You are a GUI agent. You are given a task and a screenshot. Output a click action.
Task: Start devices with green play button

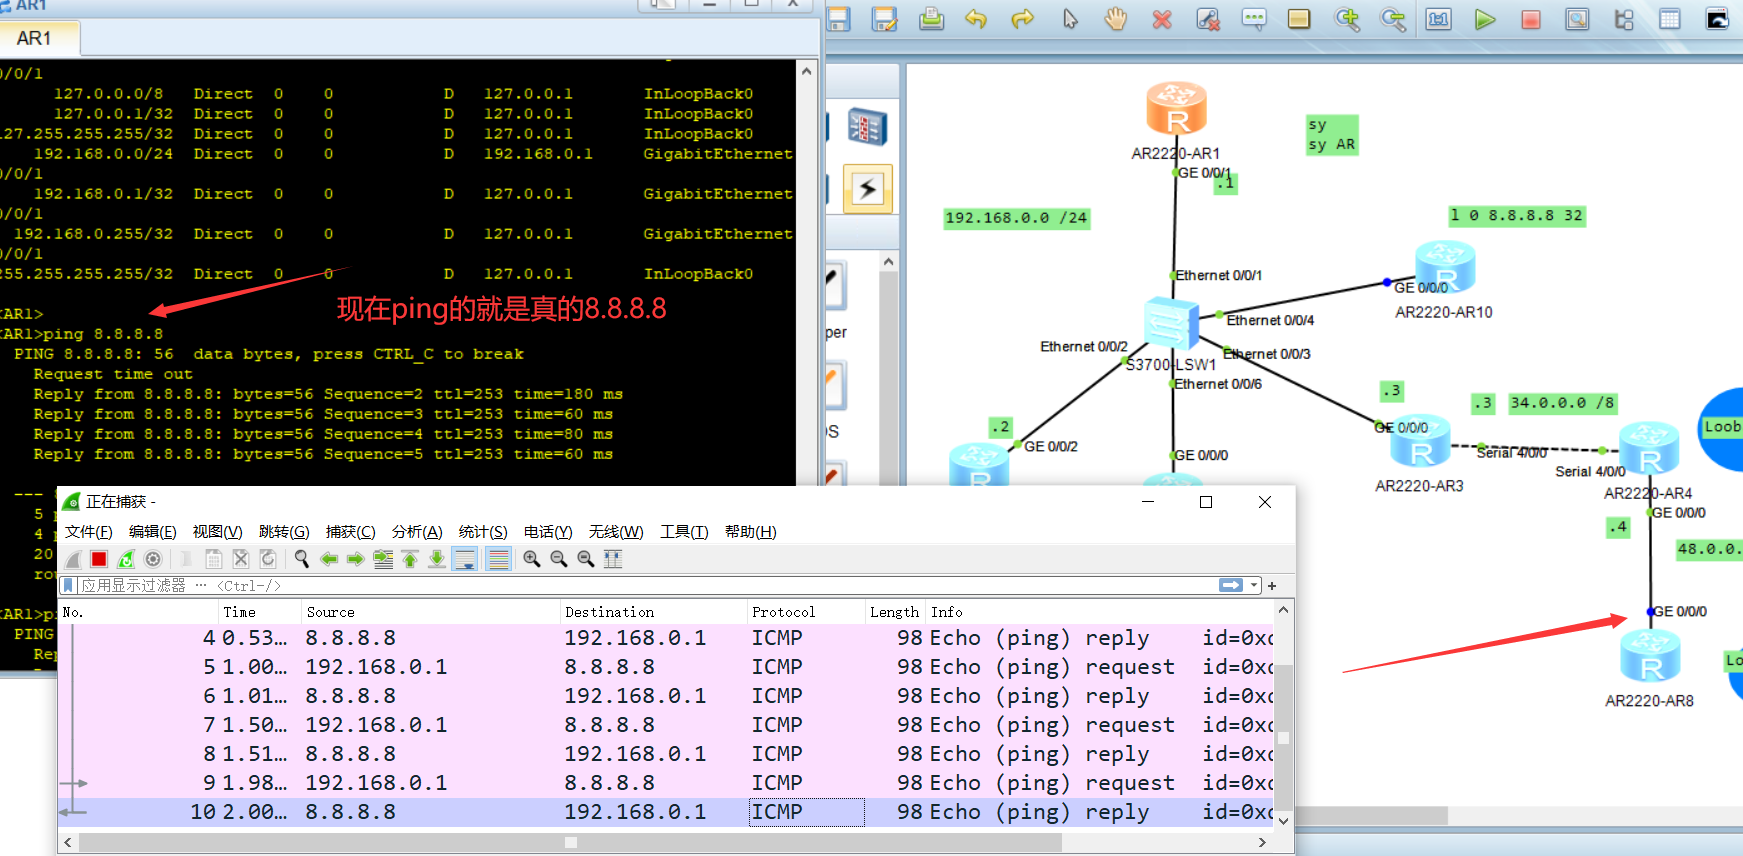1485,18
